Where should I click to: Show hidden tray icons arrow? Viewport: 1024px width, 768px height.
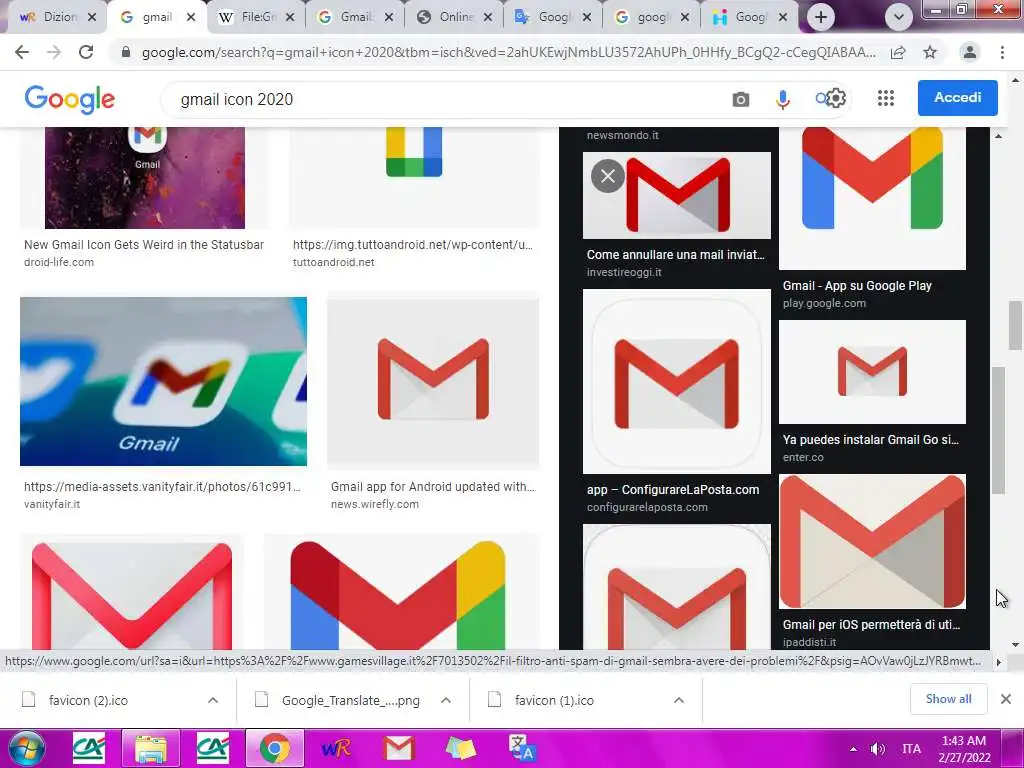pyautogui.click(x=854, y=749)
